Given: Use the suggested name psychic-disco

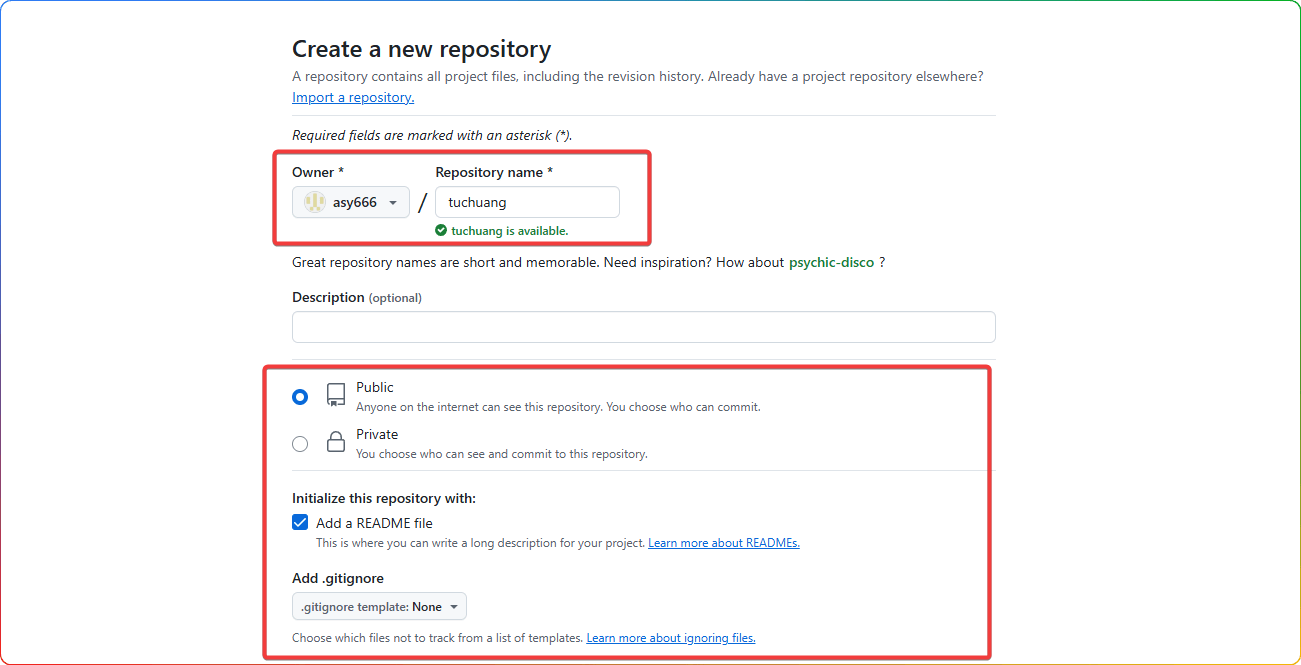Looking at the screenshot, I should 831,262.
